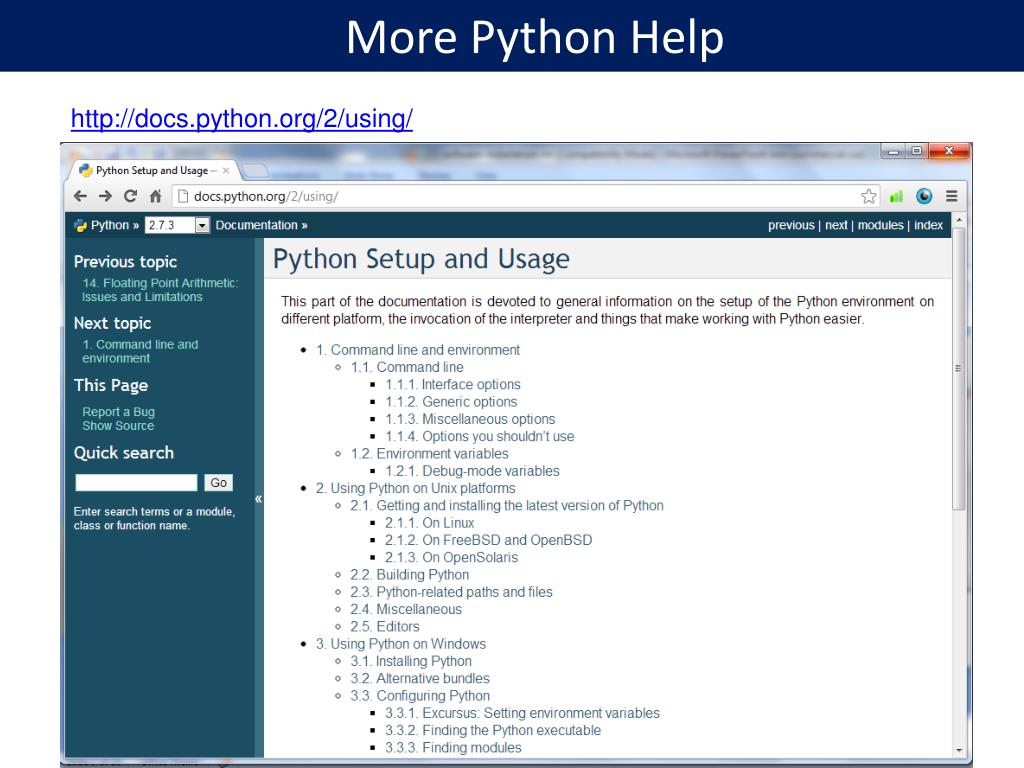
Task: Open 1.1.4. Options you shouldn't use
Action: click(x=480, y=436)
